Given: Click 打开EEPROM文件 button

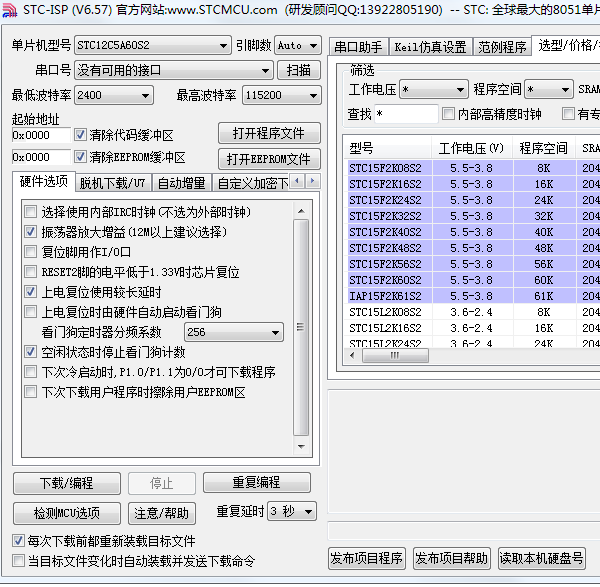Looking at the screenshot, I should point(269,159).
